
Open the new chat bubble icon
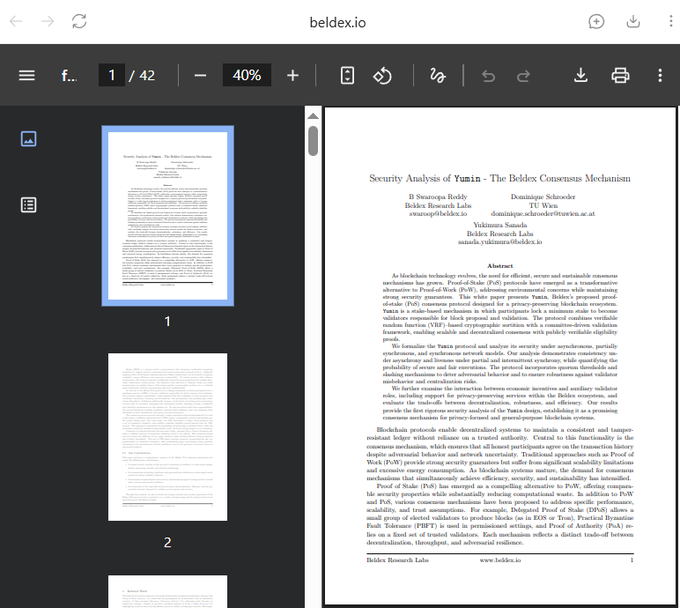(596, 21)
